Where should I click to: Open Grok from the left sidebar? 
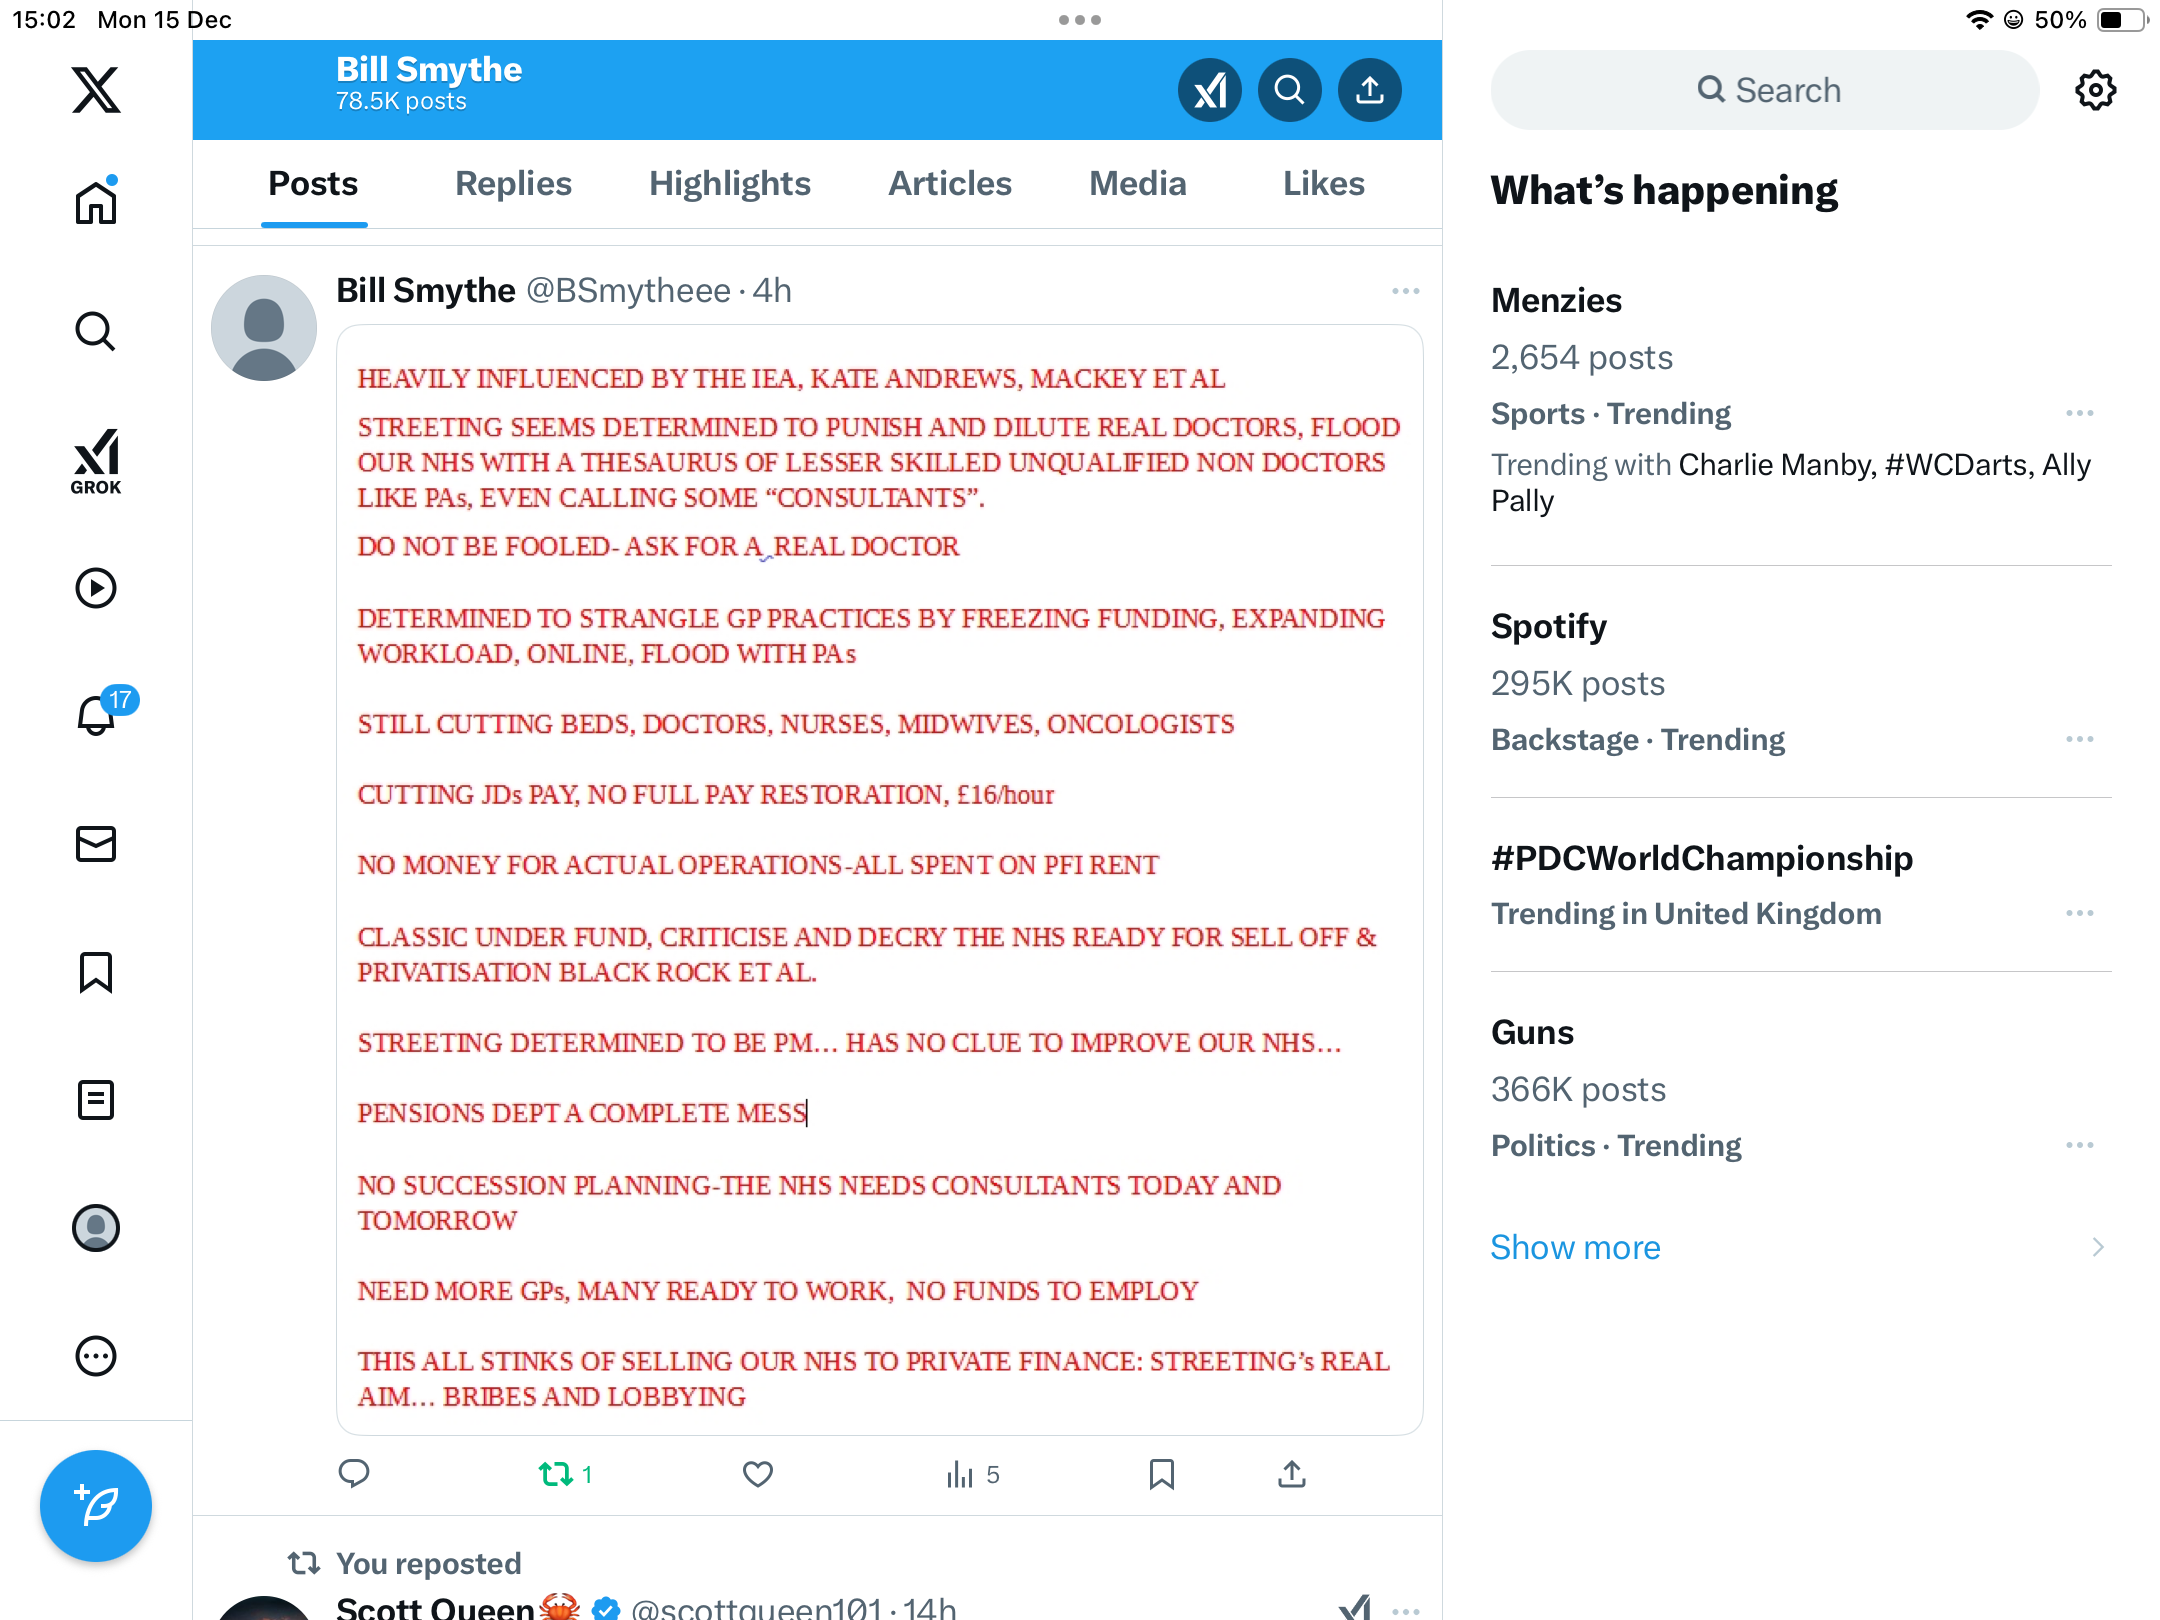96,461
